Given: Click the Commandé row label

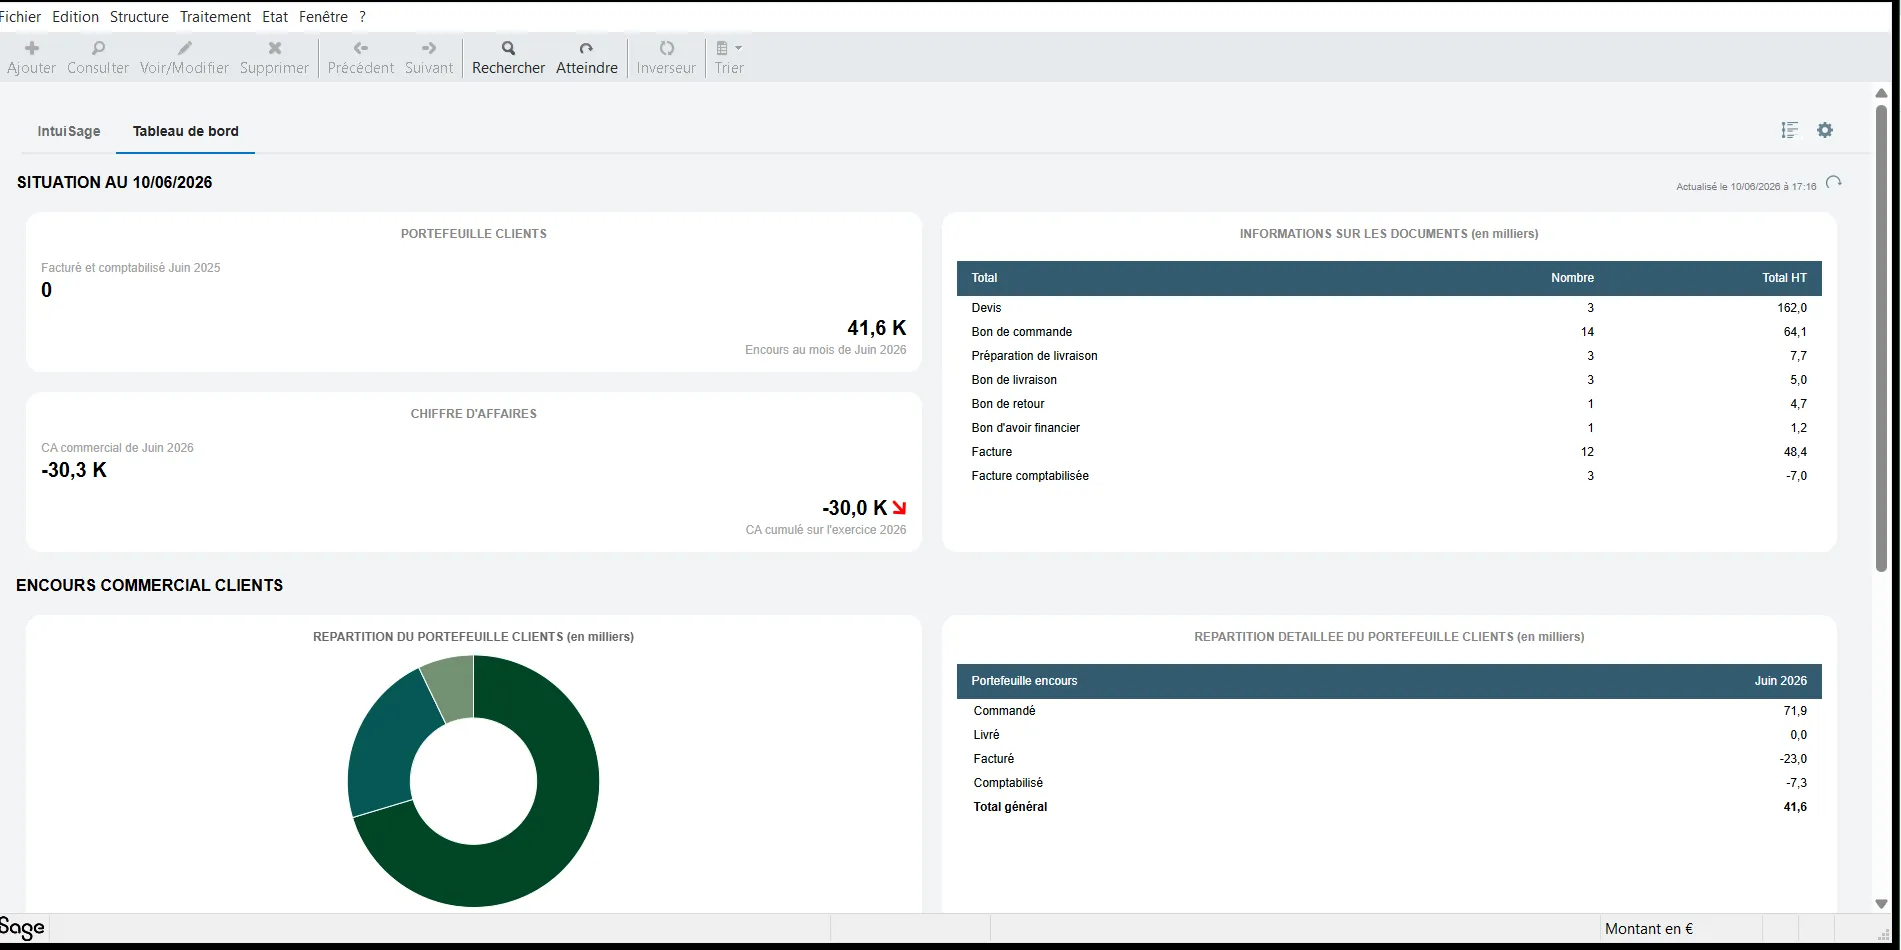Looking at the screenshot, I should pyautogui.click(x=1004, y=711).
